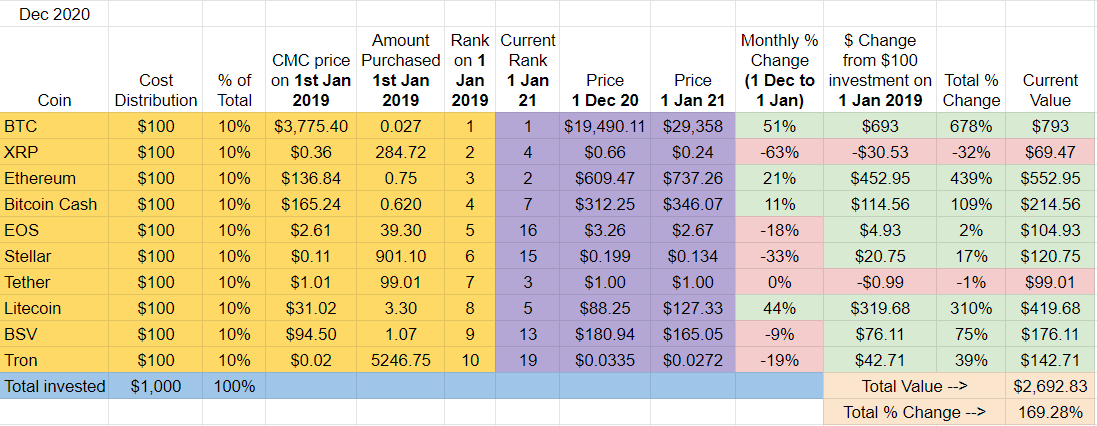The image size is (1097, 426).
Task: Click the $1,000 total cost cell
Action: coord(155,387)
